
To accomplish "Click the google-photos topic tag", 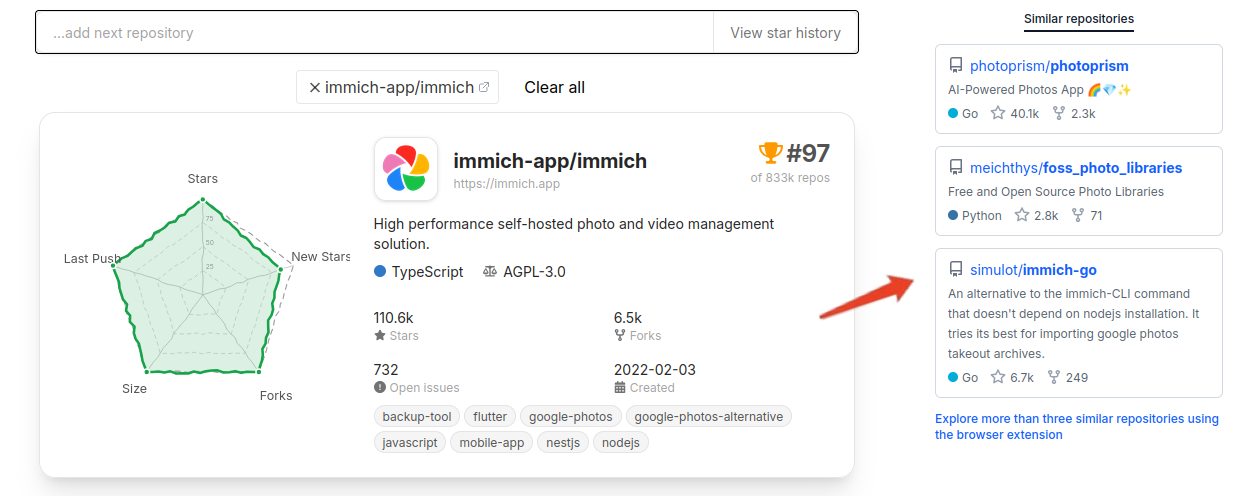I will click(572, 417).
